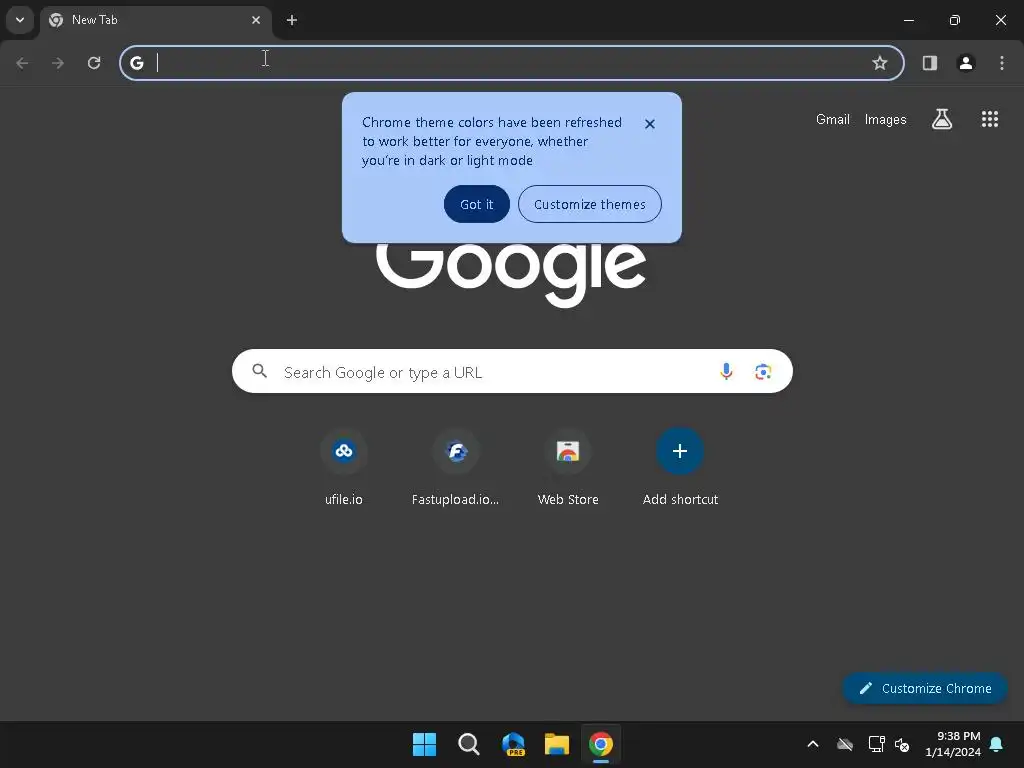The image size is (1024, 768).
Task: Focus the Chrome address bar
Action: click(x=511, y=63)
